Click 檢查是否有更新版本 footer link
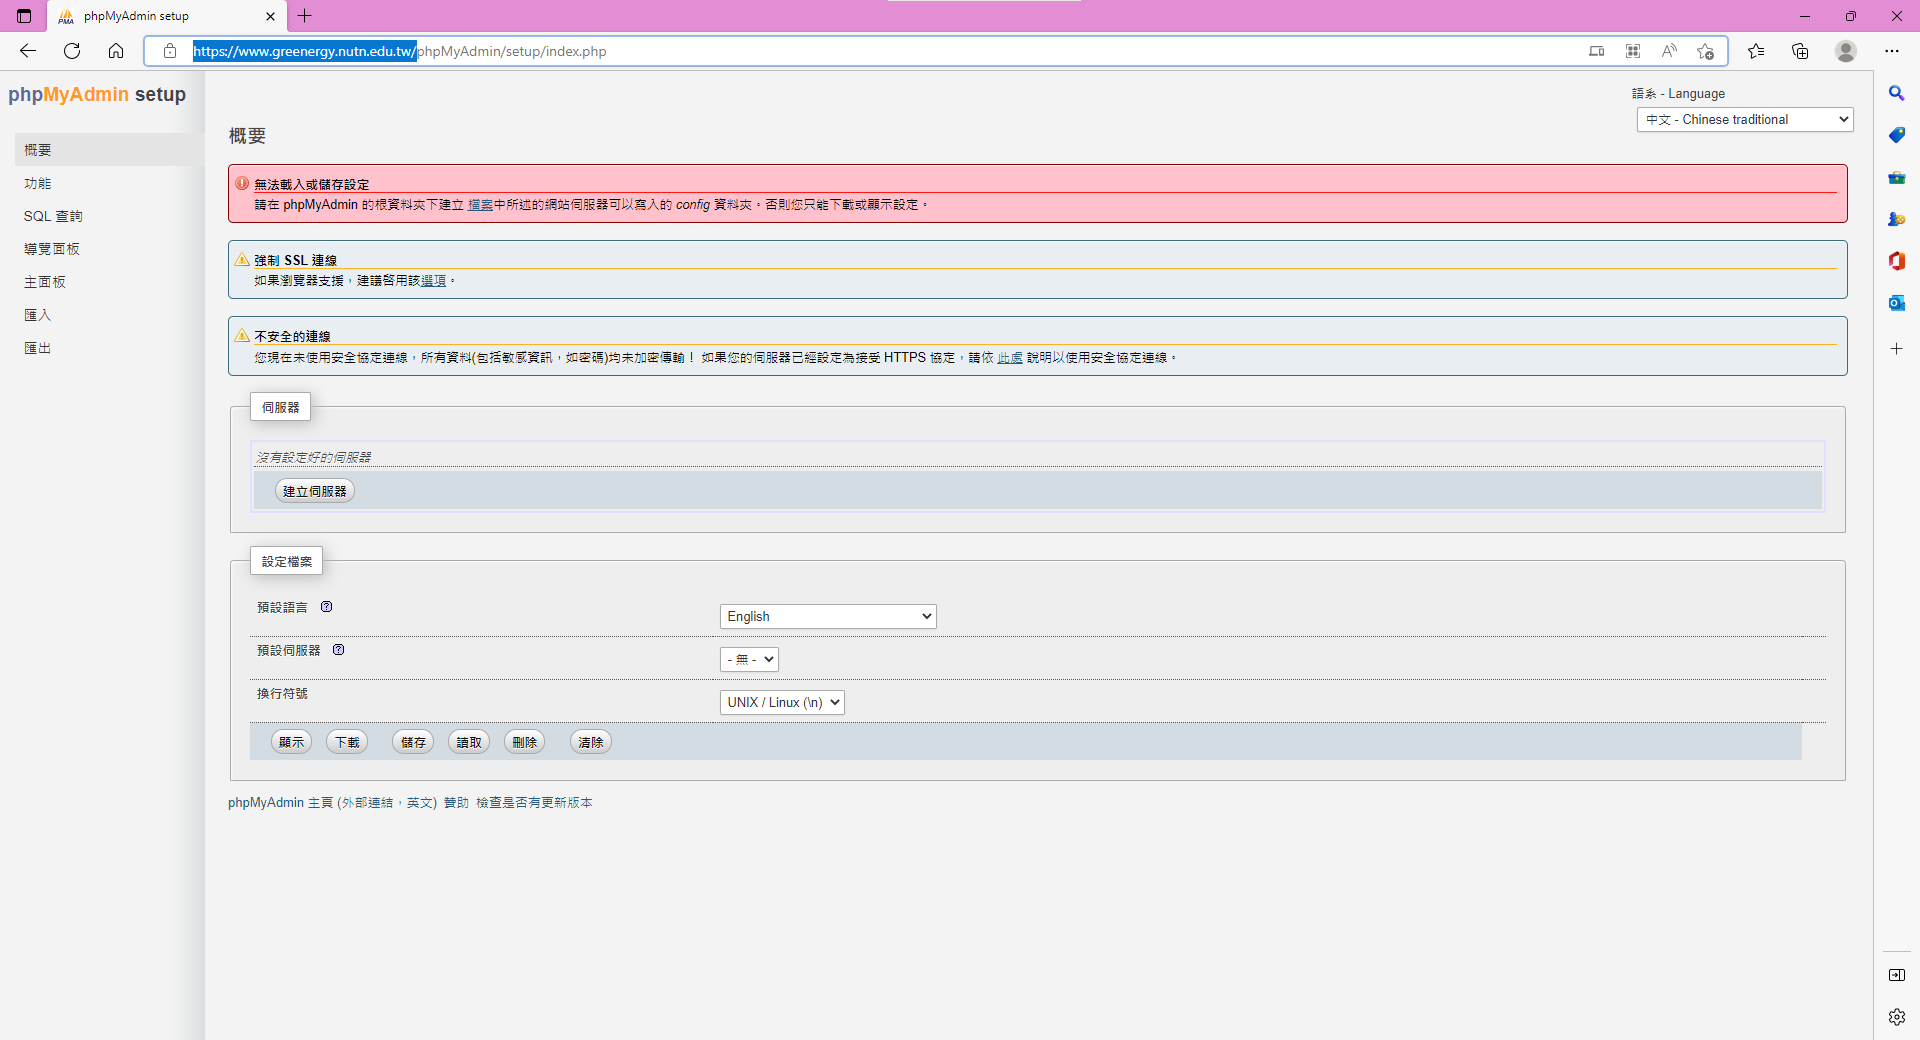This screenshot has width=1920, height=1040. click(535, 803)
